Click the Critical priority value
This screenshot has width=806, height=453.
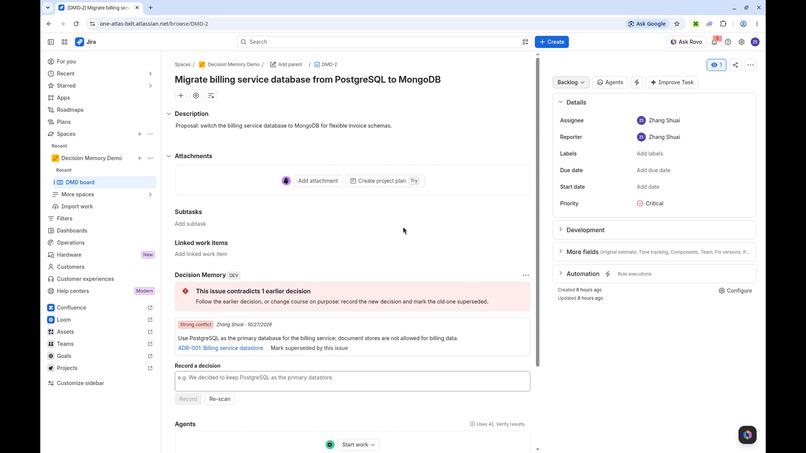click(650, 204)
